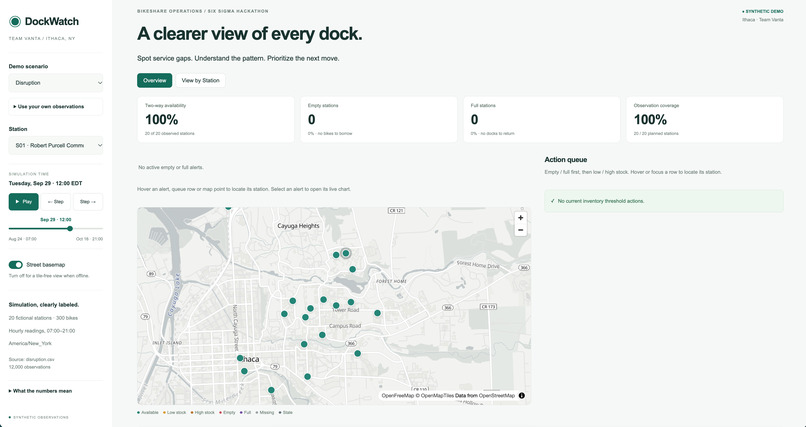Switch to the Overview tab
This screenshot has width=806, height=427.
pos(155,80)
